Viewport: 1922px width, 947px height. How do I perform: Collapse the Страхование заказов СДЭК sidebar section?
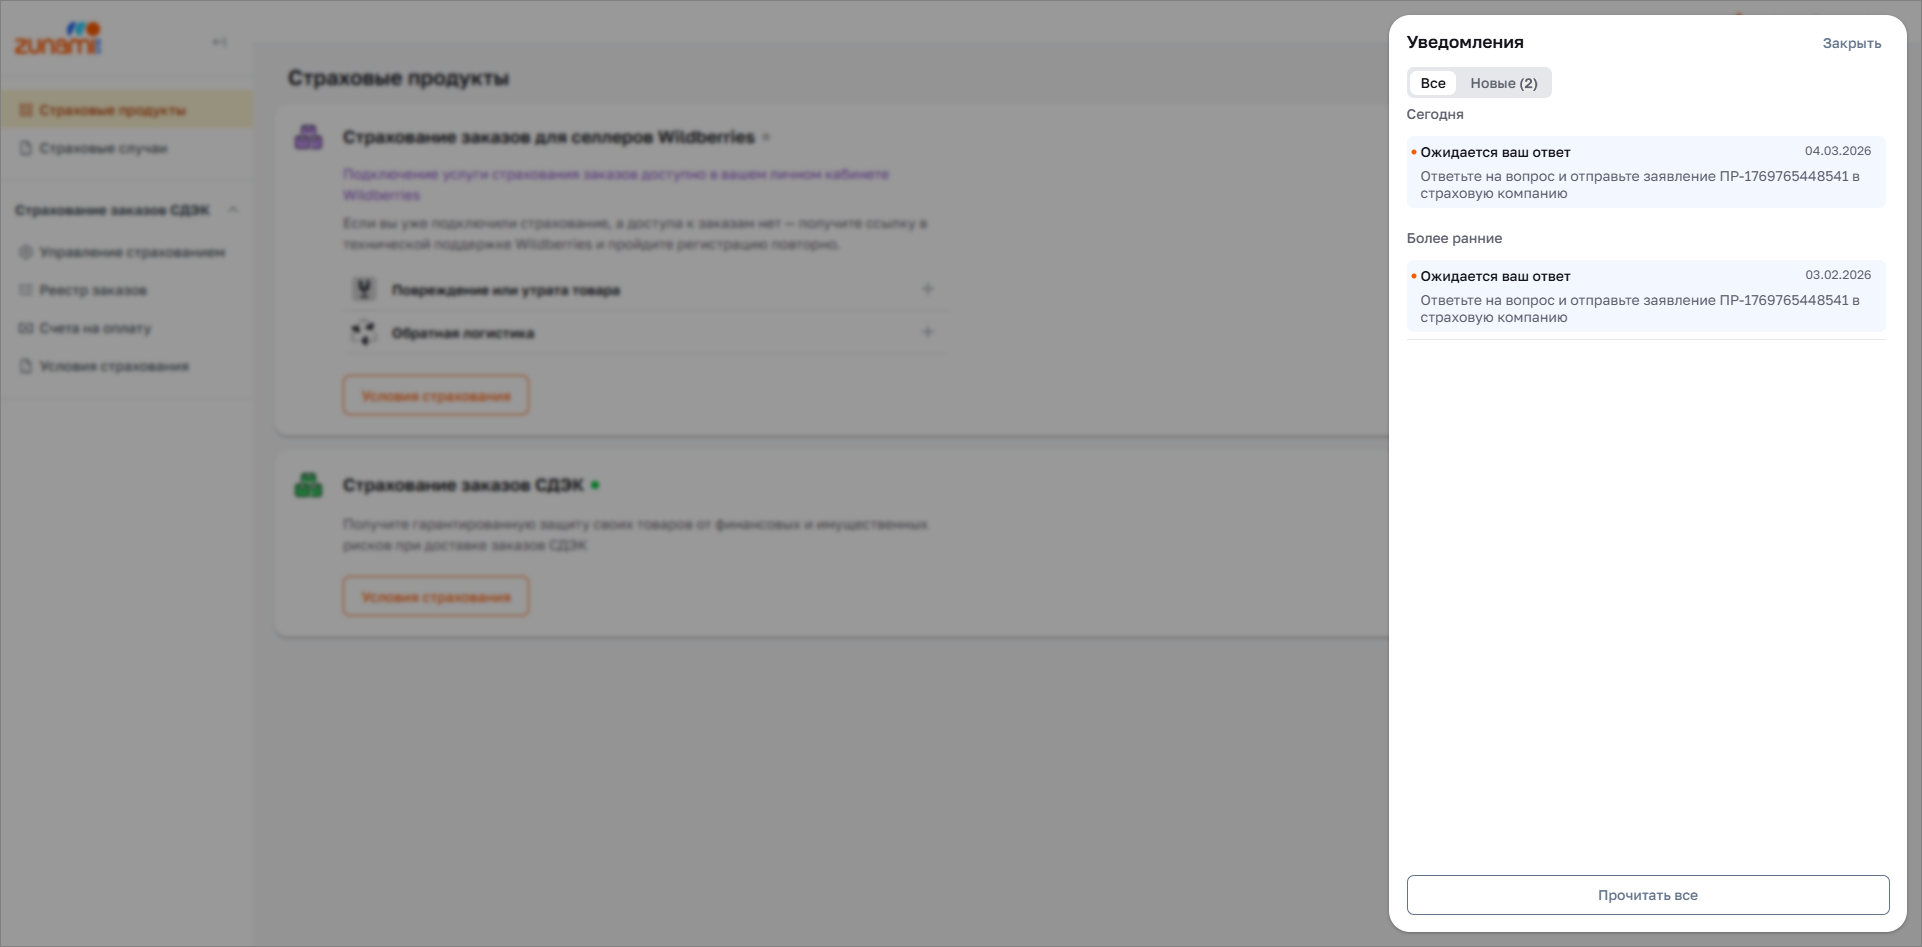tap(233, 210)
